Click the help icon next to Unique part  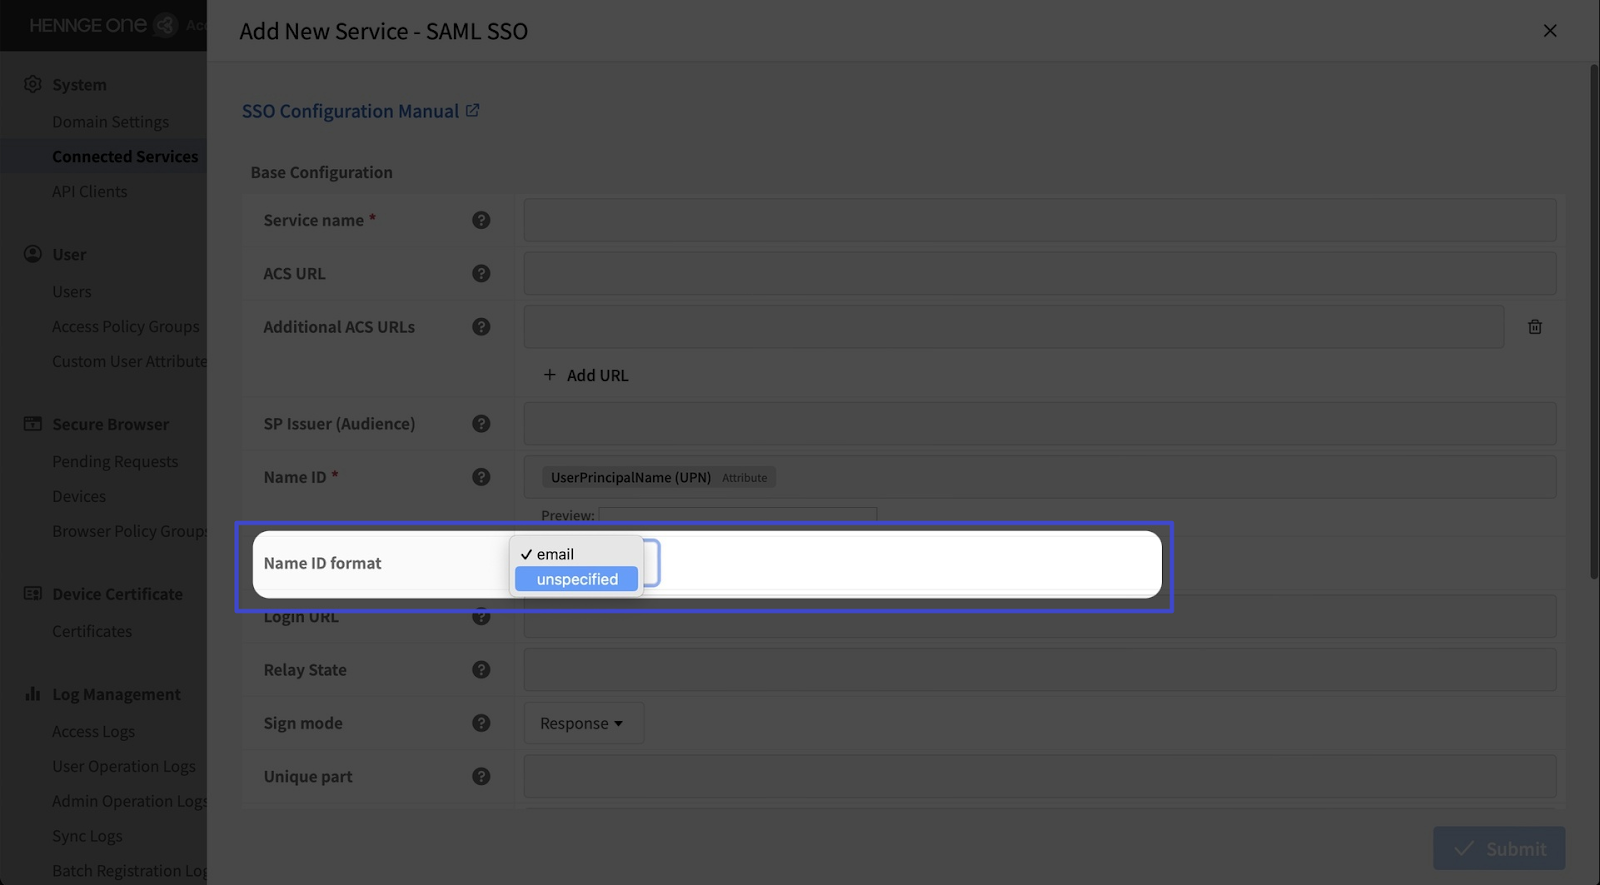click(481, 776)
